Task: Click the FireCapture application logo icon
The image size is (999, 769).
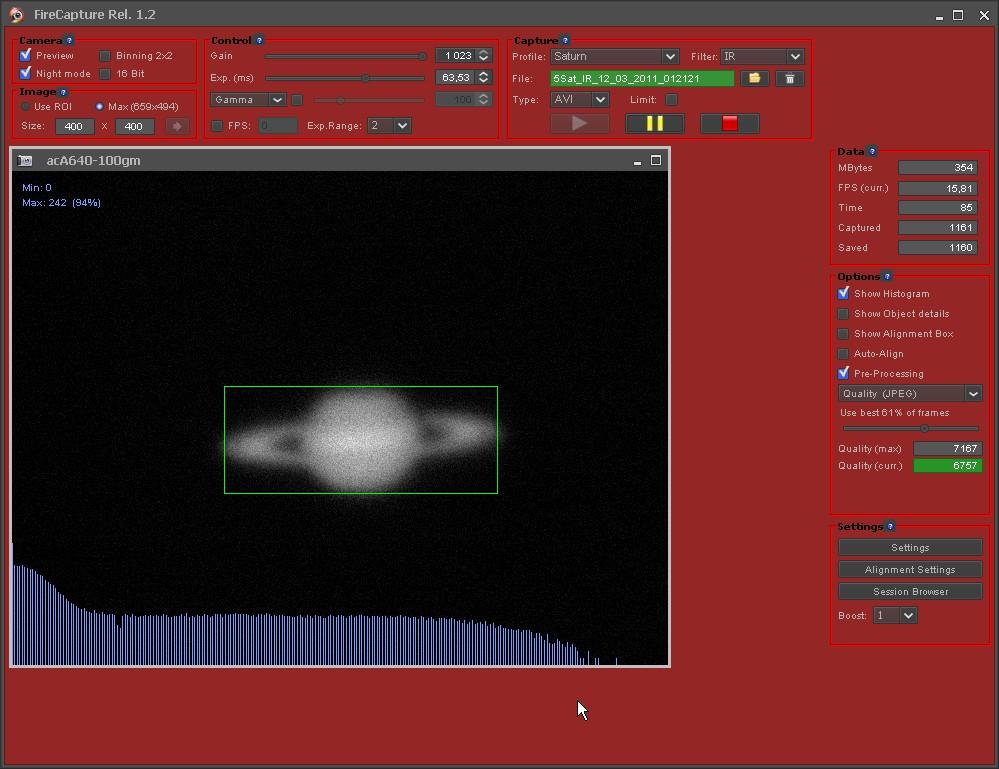Action: click(x=16, y=15)
